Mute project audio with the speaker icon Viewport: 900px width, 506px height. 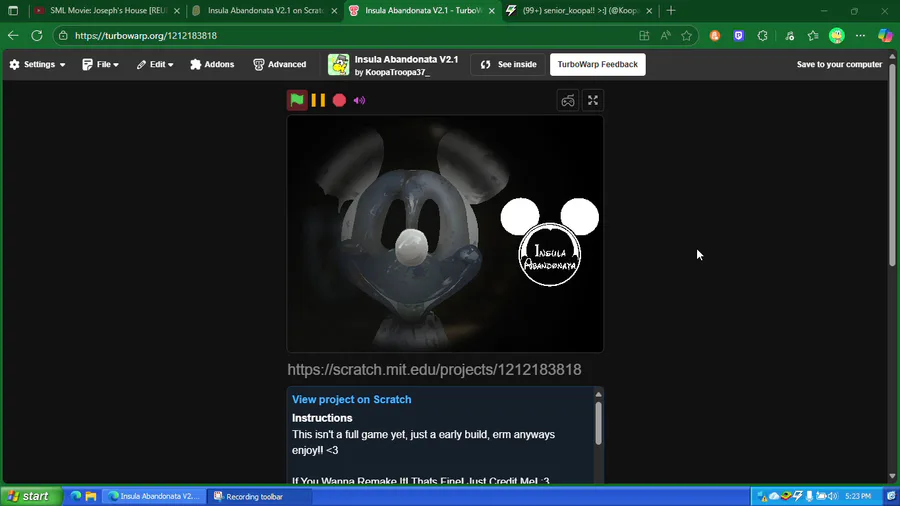pos(359,100)
